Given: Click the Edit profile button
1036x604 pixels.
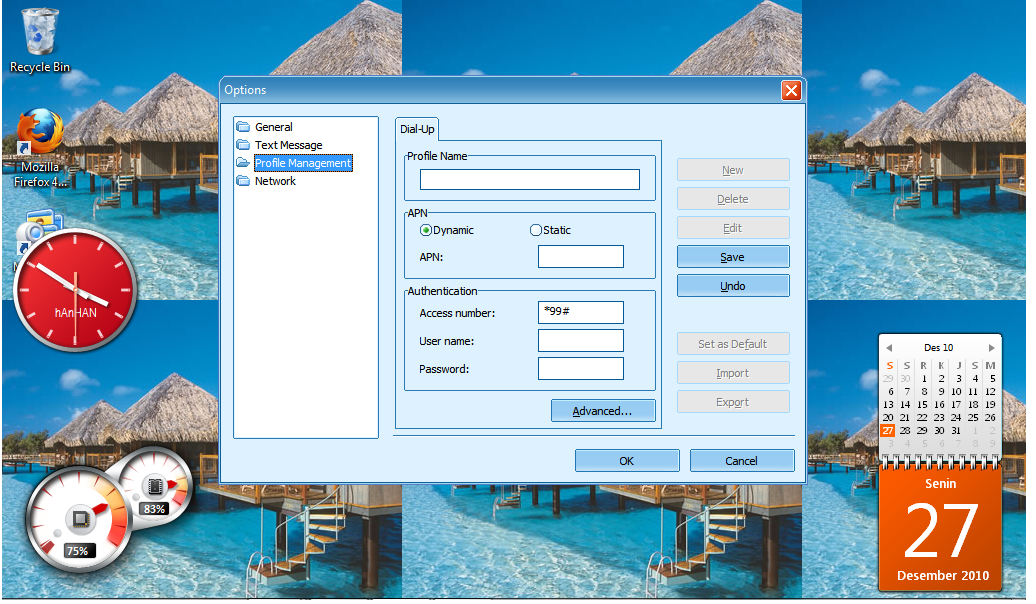Looking at the screenshot, I should click(733, 228).
